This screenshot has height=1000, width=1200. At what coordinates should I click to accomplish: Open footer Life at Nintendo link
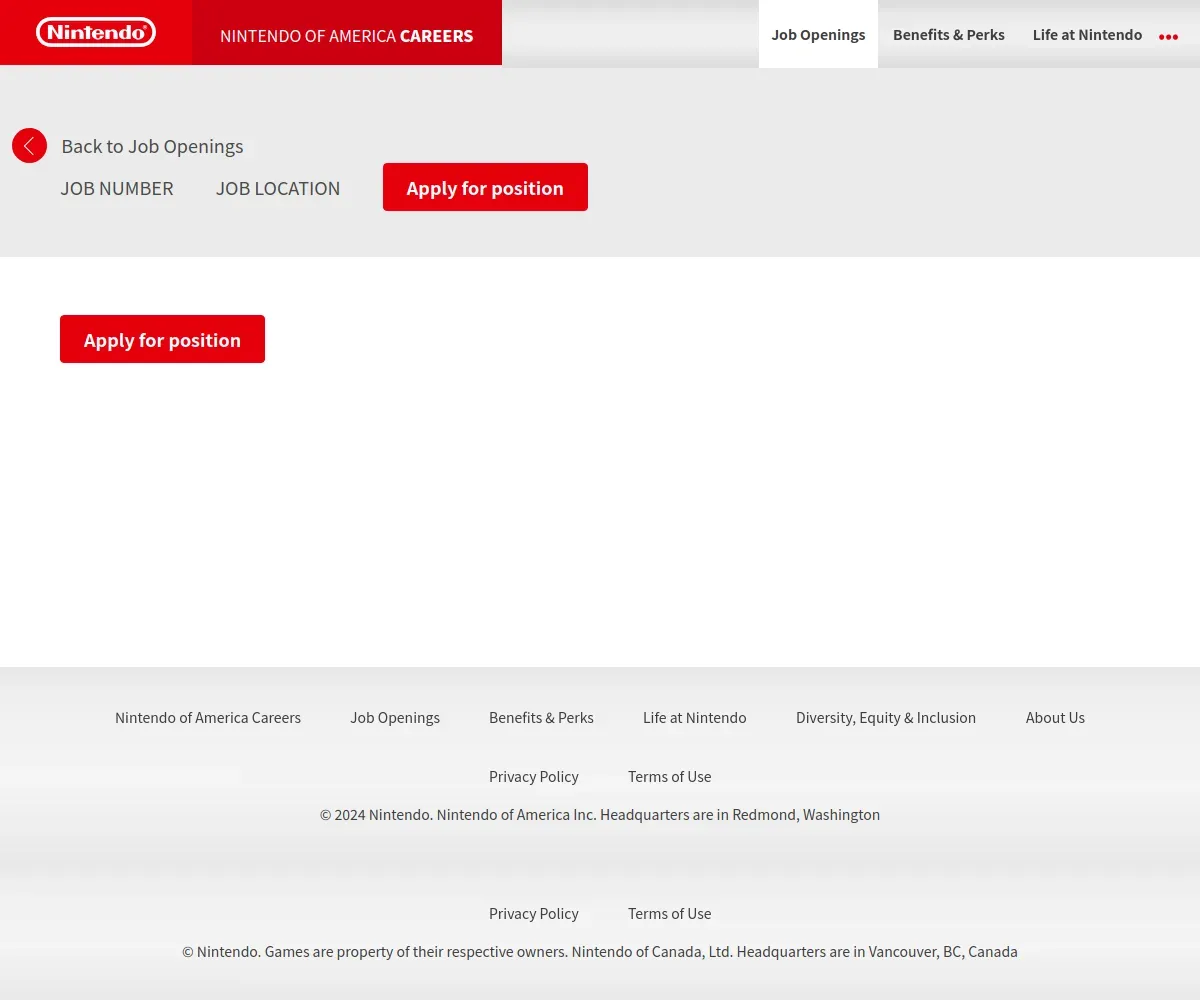tap(695, 717)
